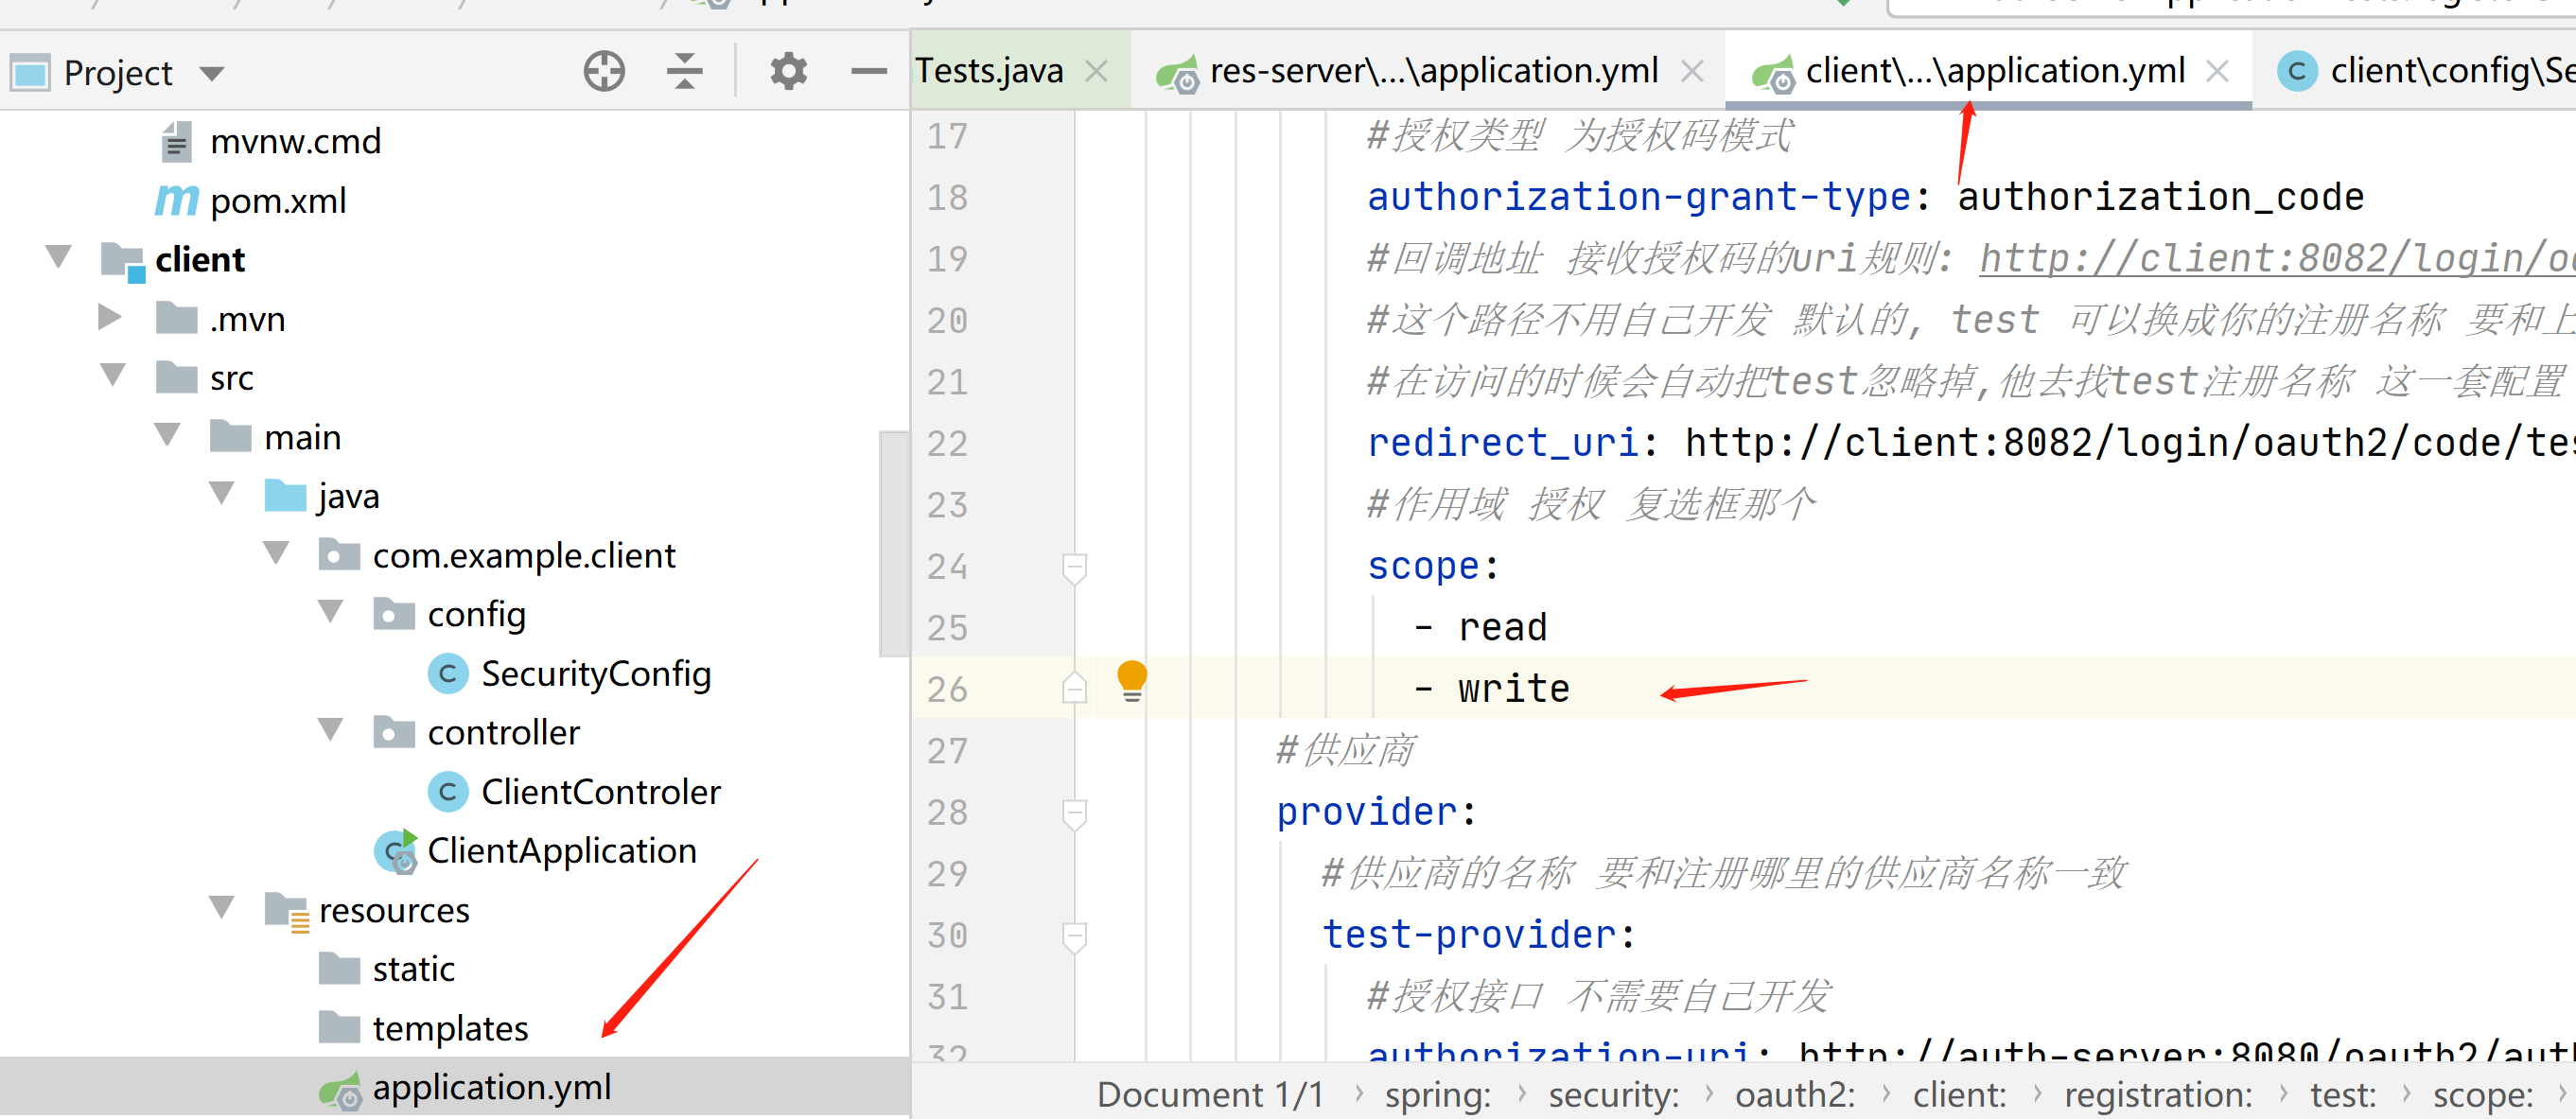This screenshot has height=1119, width=2576.
Task: Click the locate/select opened file target icon
Action: tap(604, 71)
